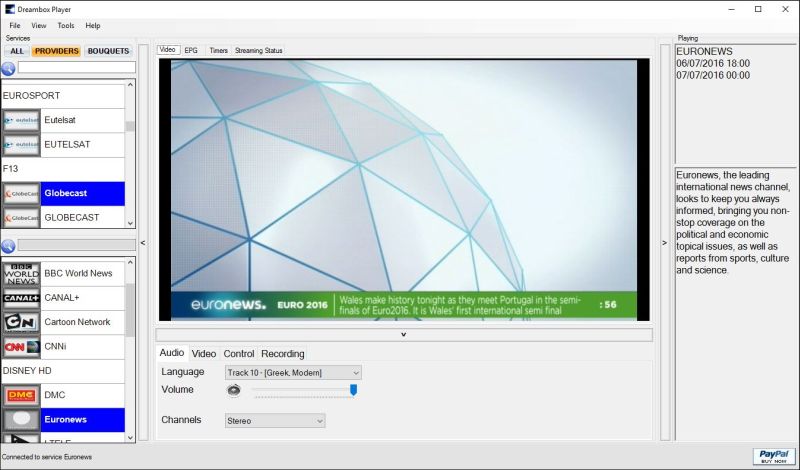Select DMC channel name

[x=55, y=395]
